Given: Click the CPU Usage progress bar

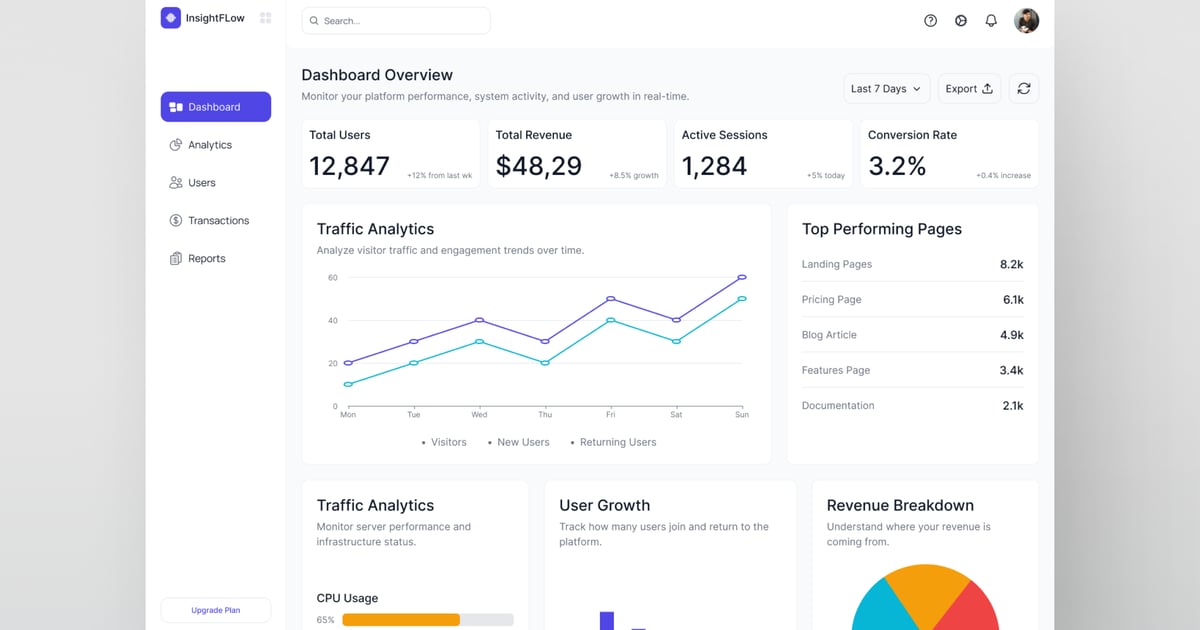Looking at the screenshot, I should (427, 620).
